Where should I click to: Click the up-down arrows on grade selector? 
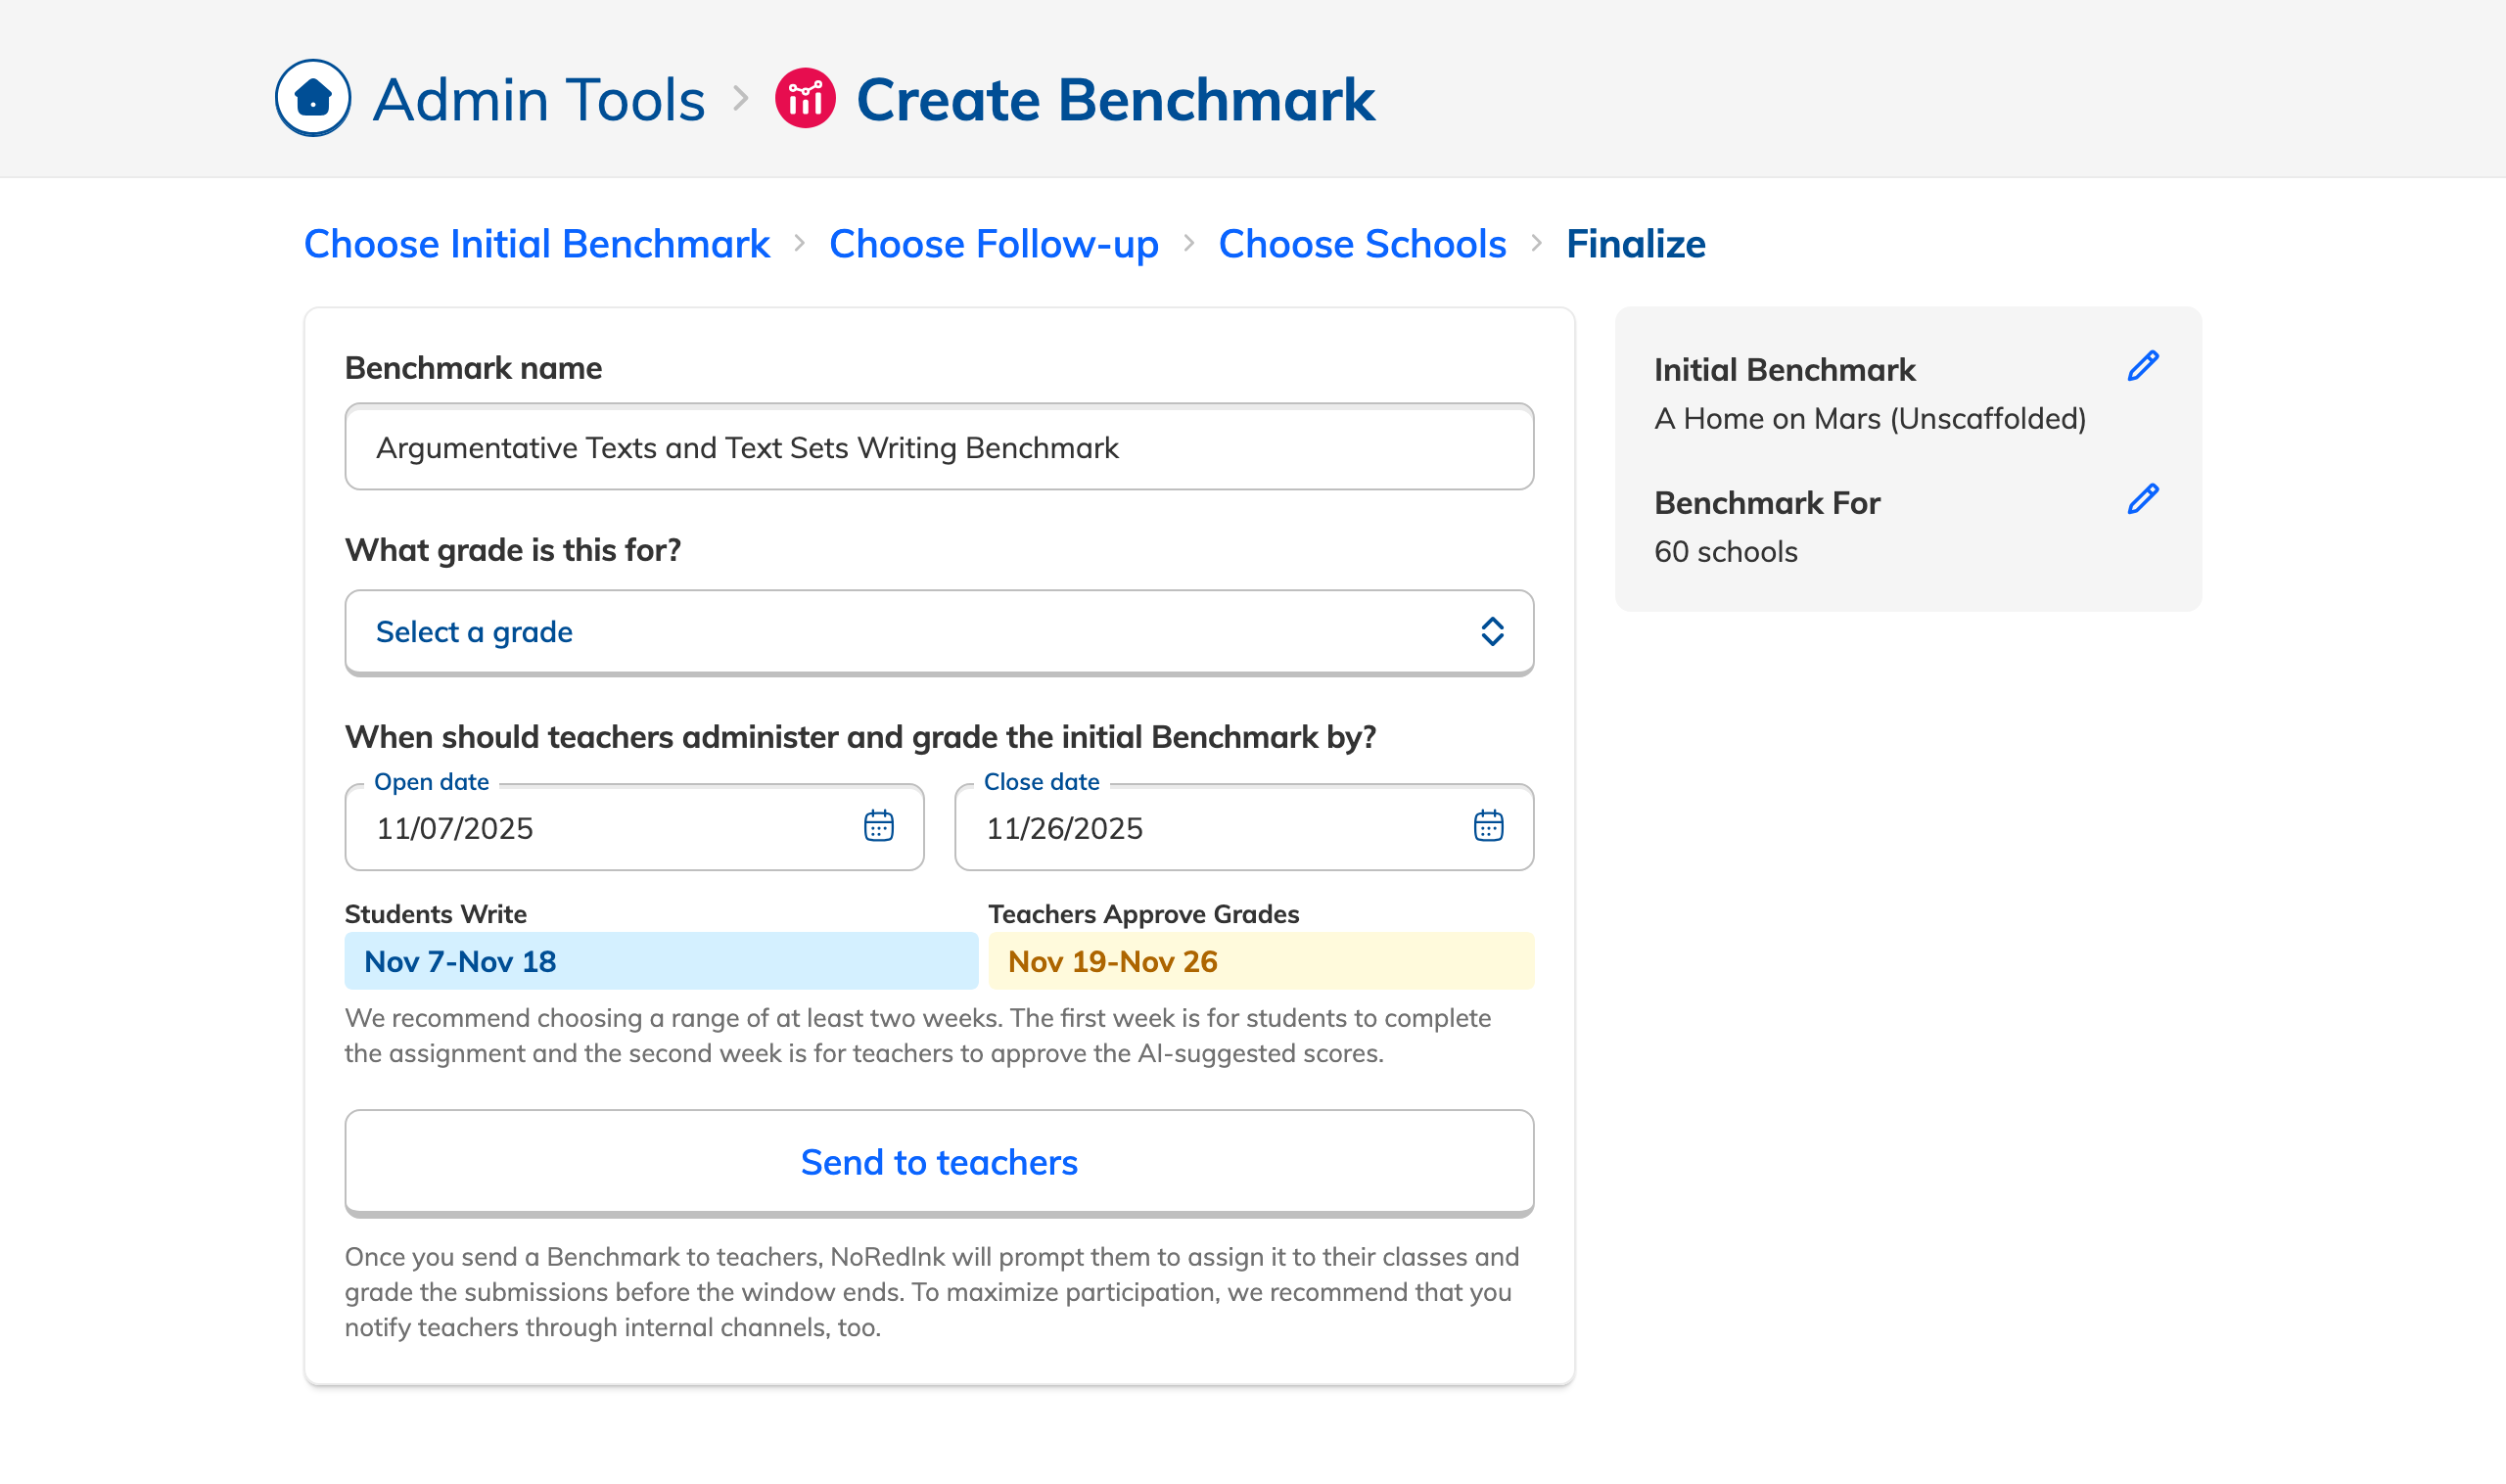click(1492, 631)
